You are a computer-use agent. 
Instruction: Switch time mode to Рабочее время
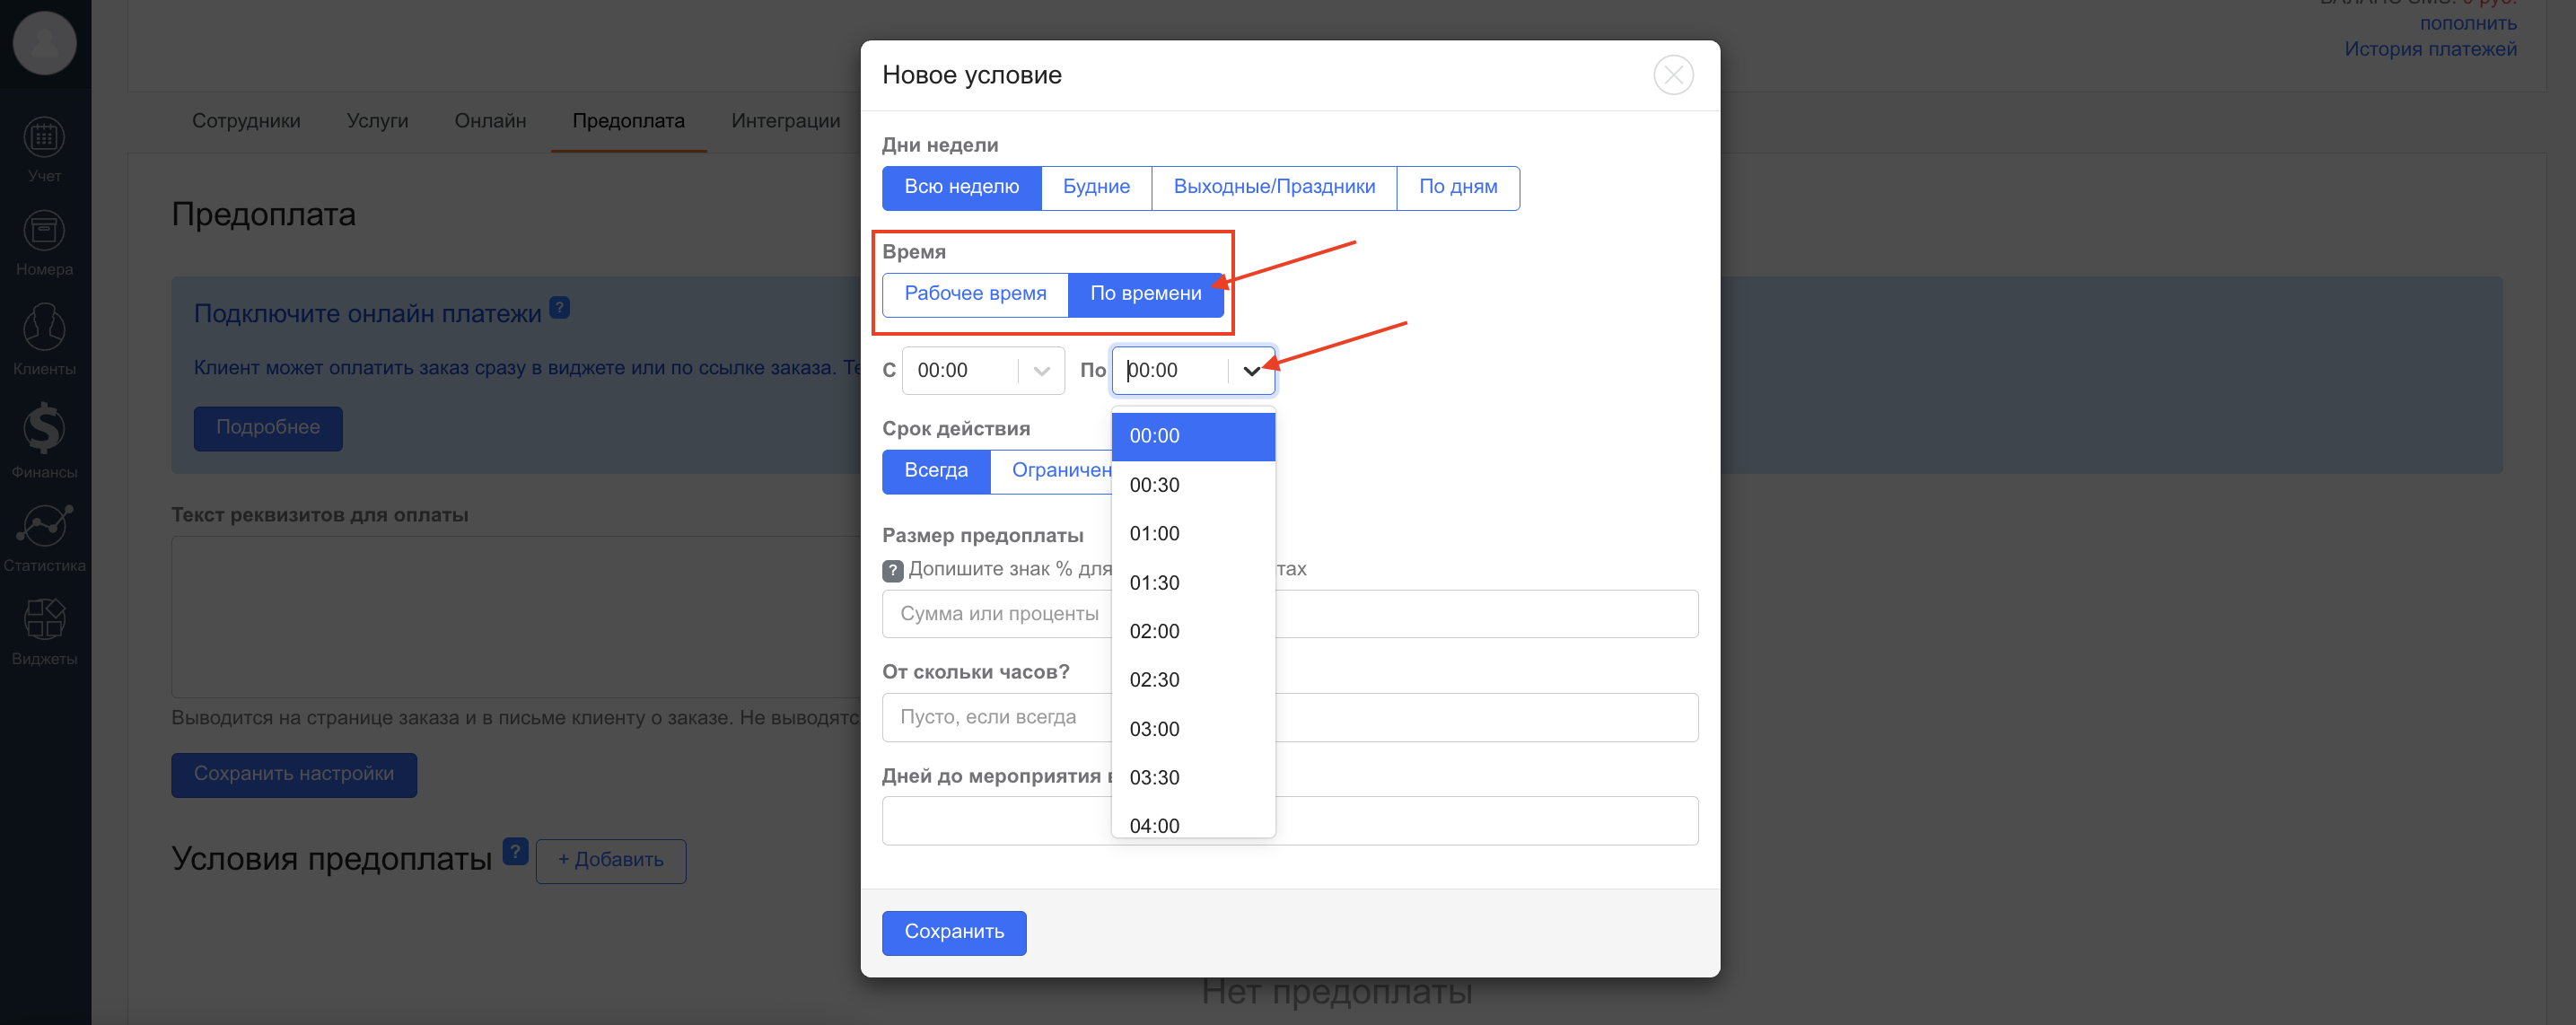click(974, 294)
